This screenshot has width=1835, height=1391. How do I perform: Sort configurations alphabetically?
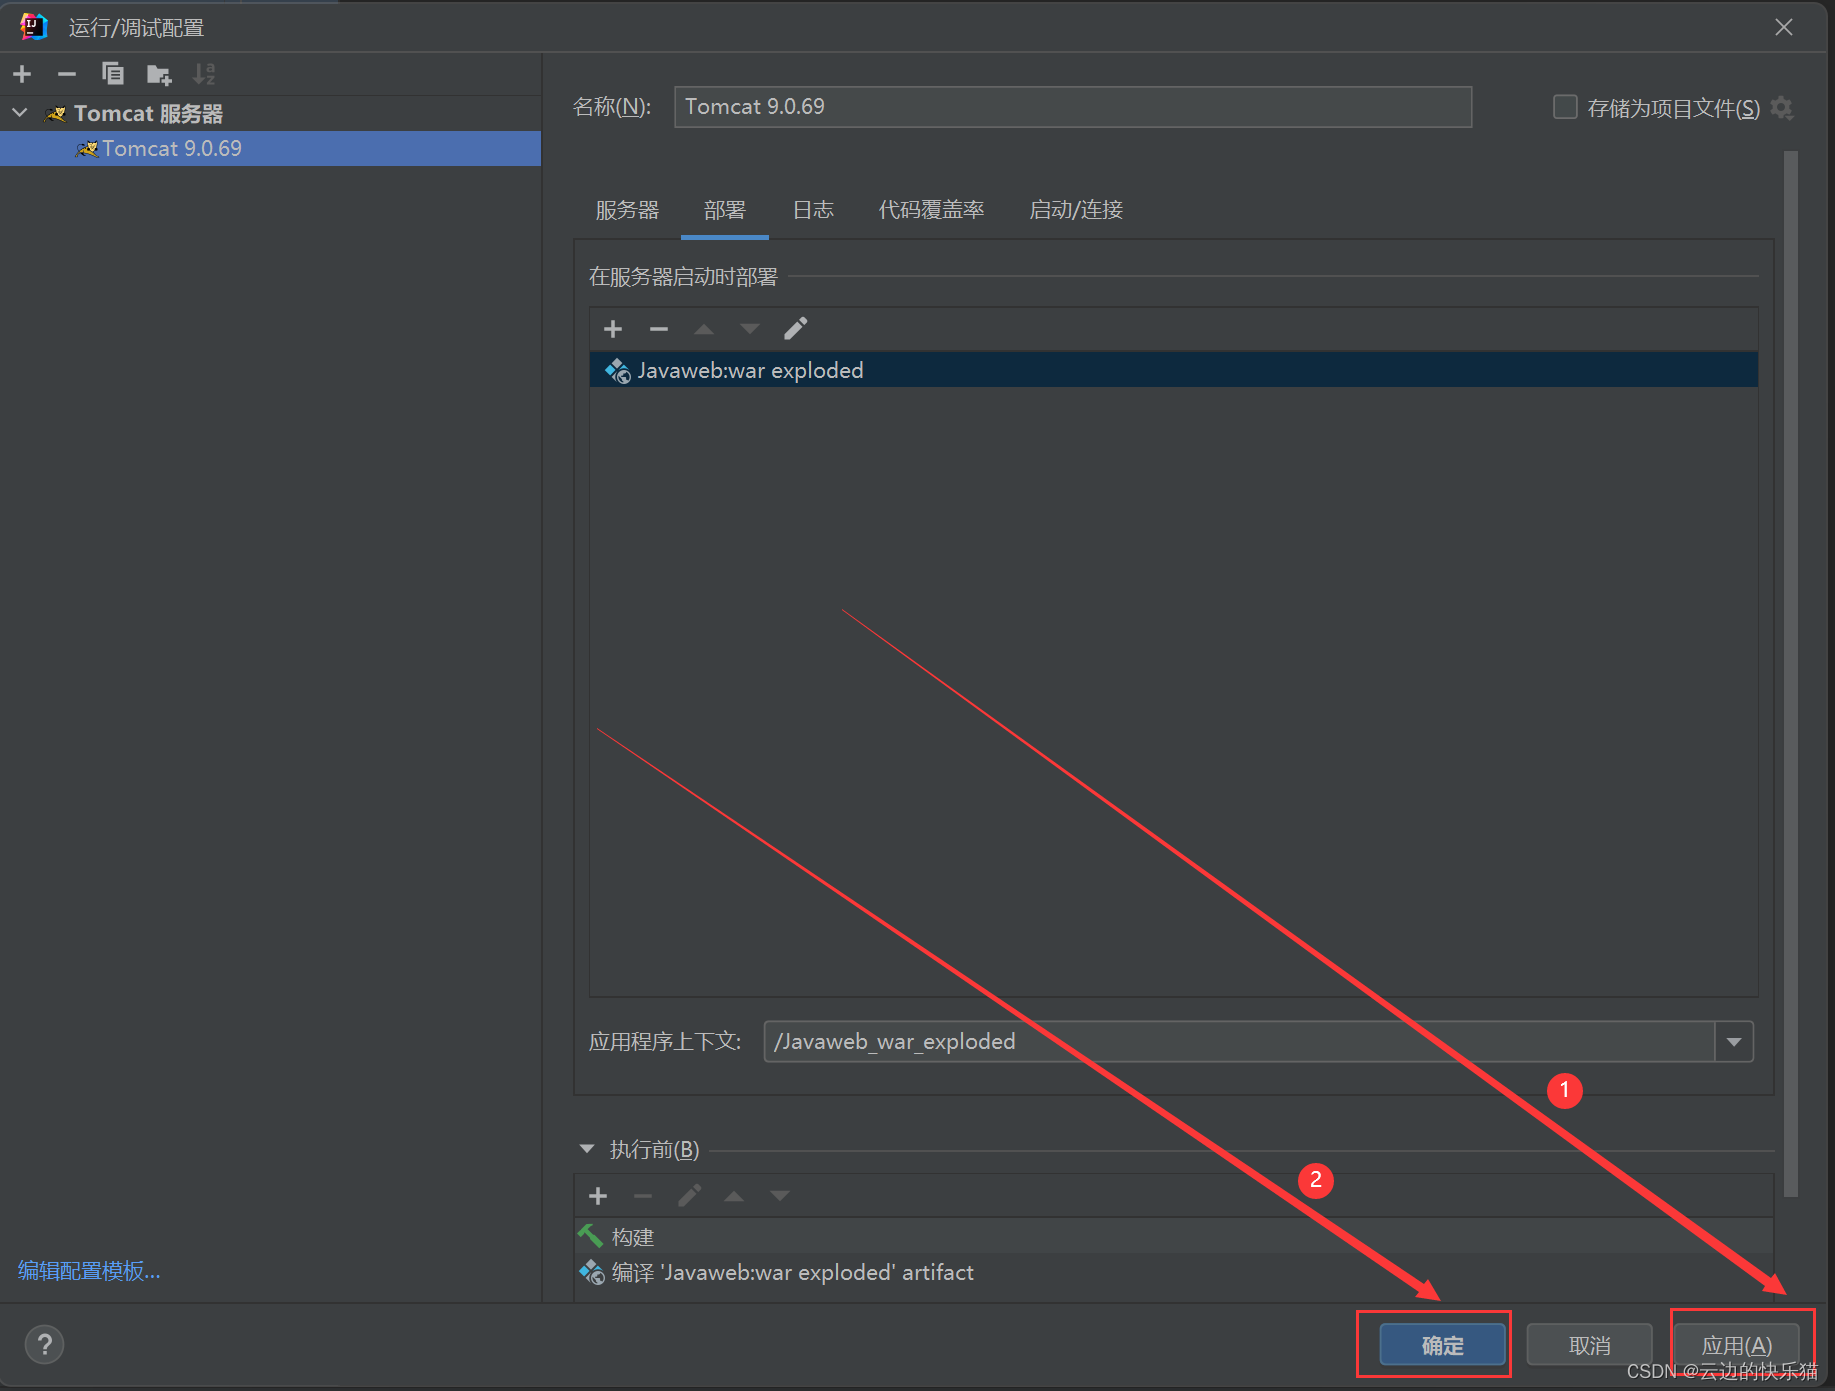(204, 74)
